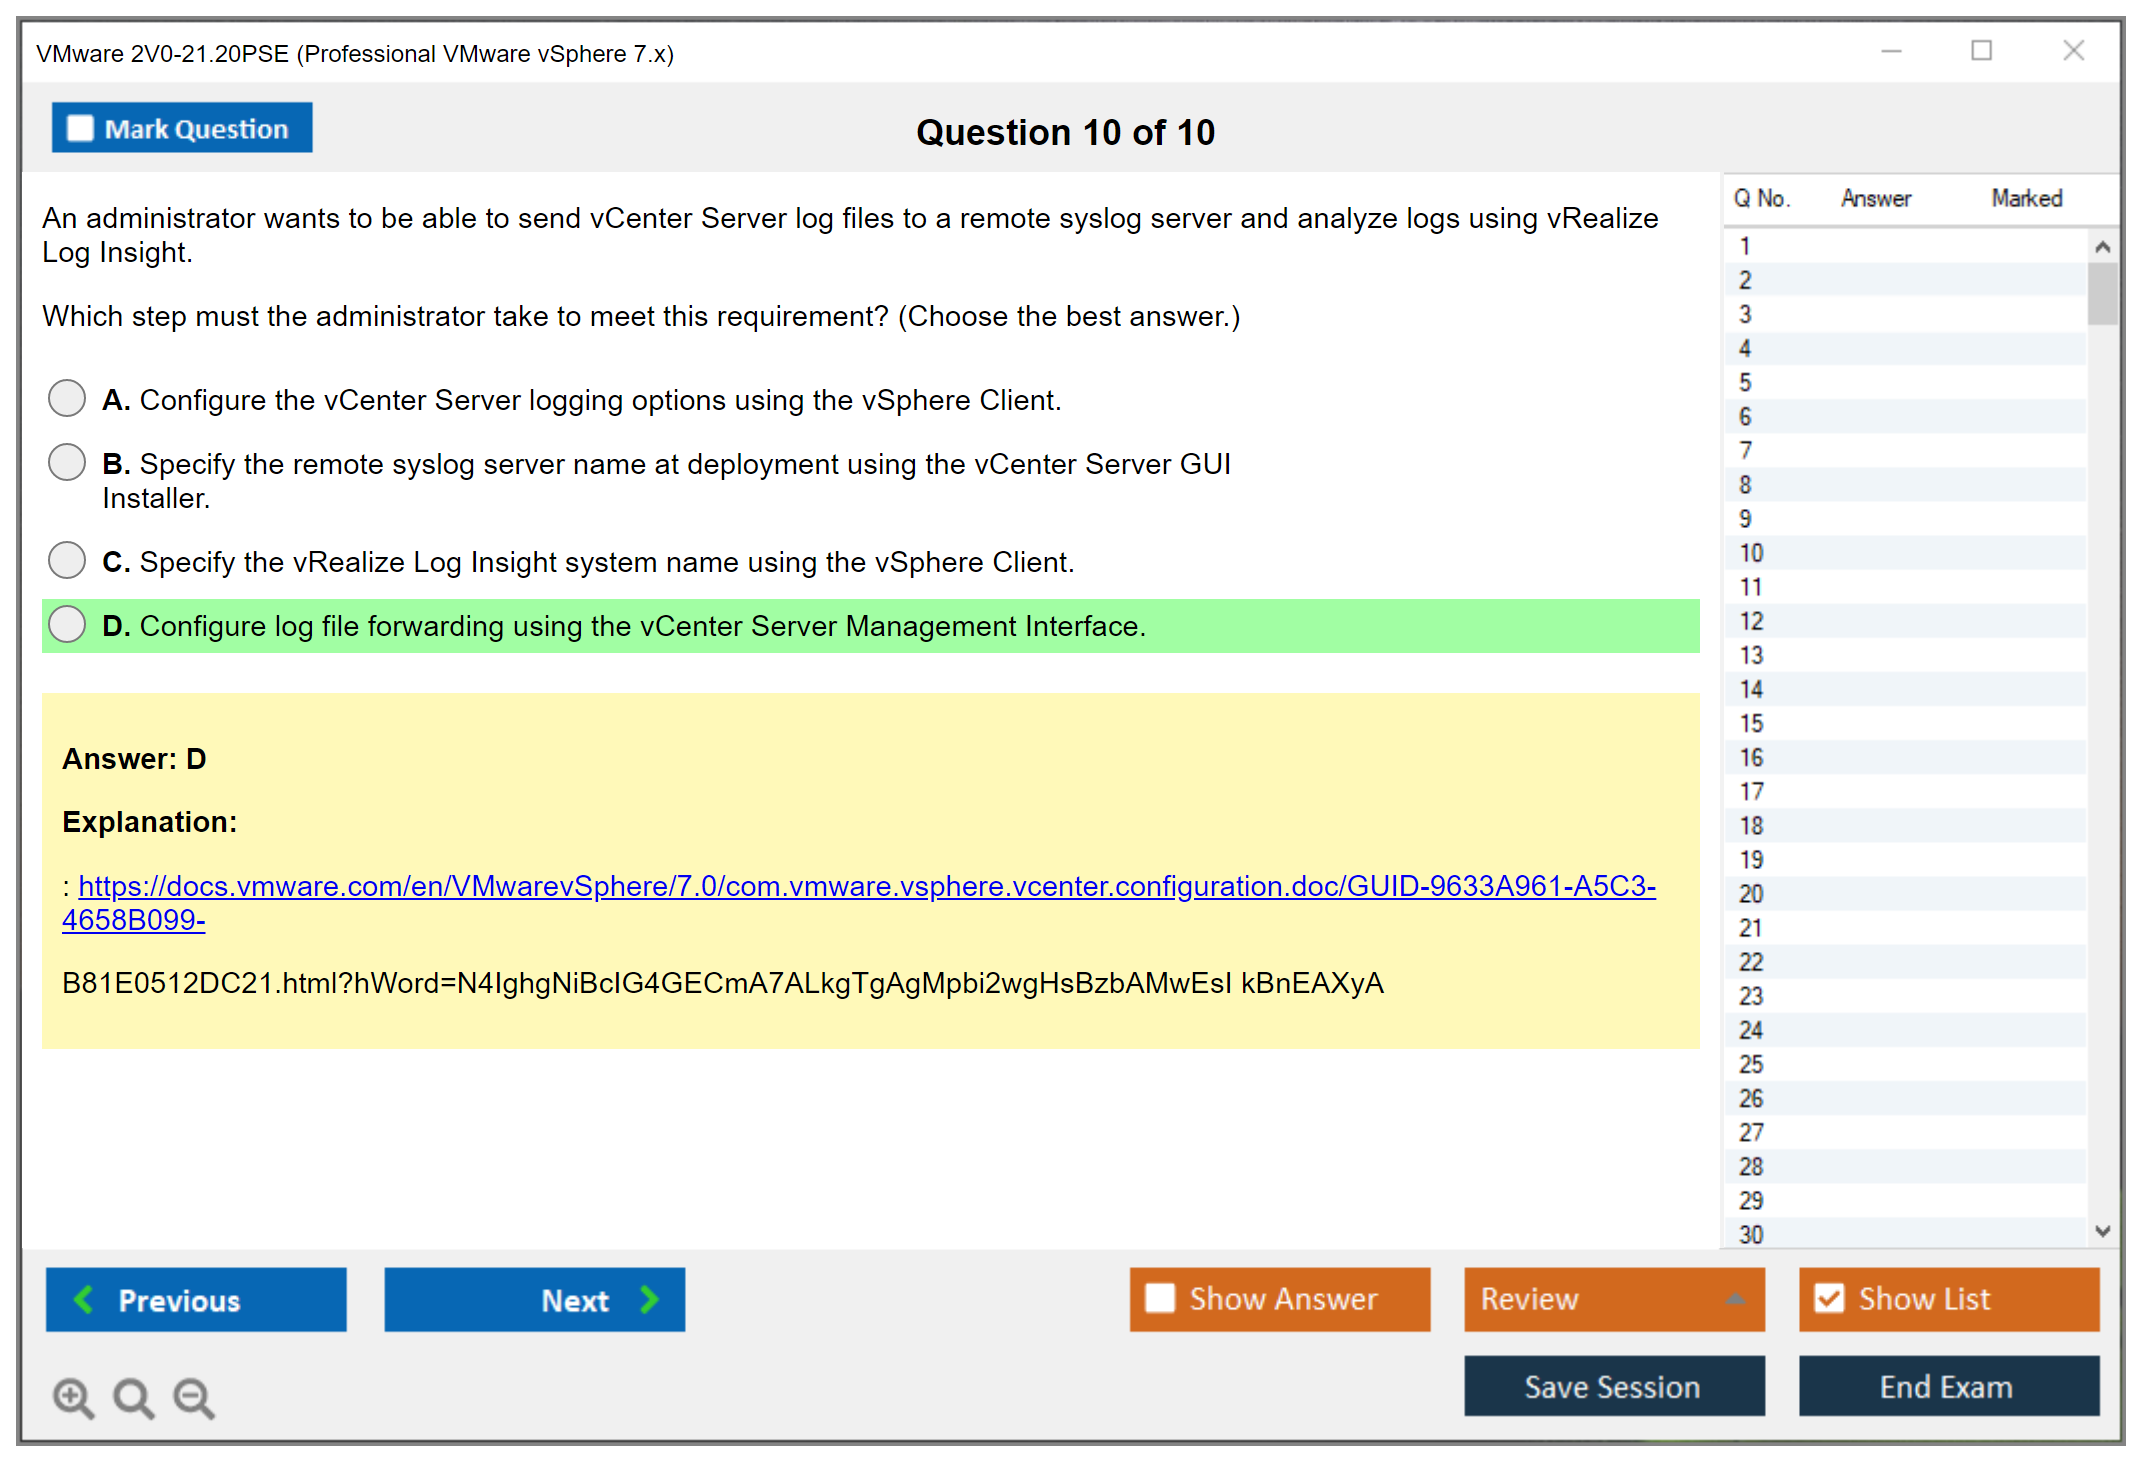Maximize the exam window

point(1981,51)
